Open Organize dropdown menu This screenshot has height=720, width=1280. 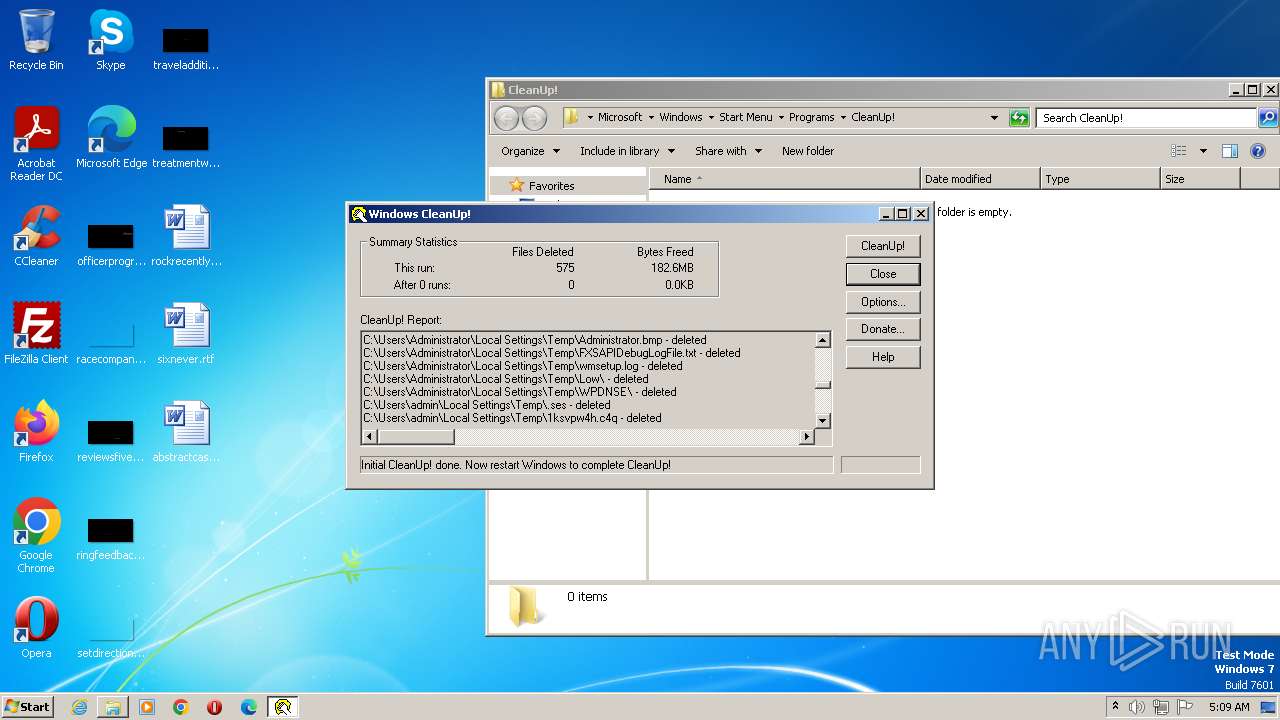point(530,151)
